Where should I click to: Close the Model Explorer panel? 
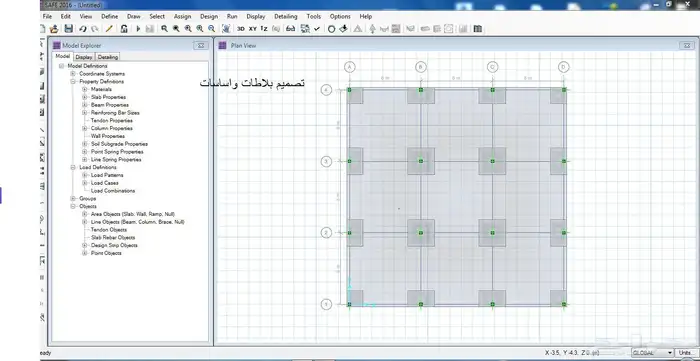[201, 45]
